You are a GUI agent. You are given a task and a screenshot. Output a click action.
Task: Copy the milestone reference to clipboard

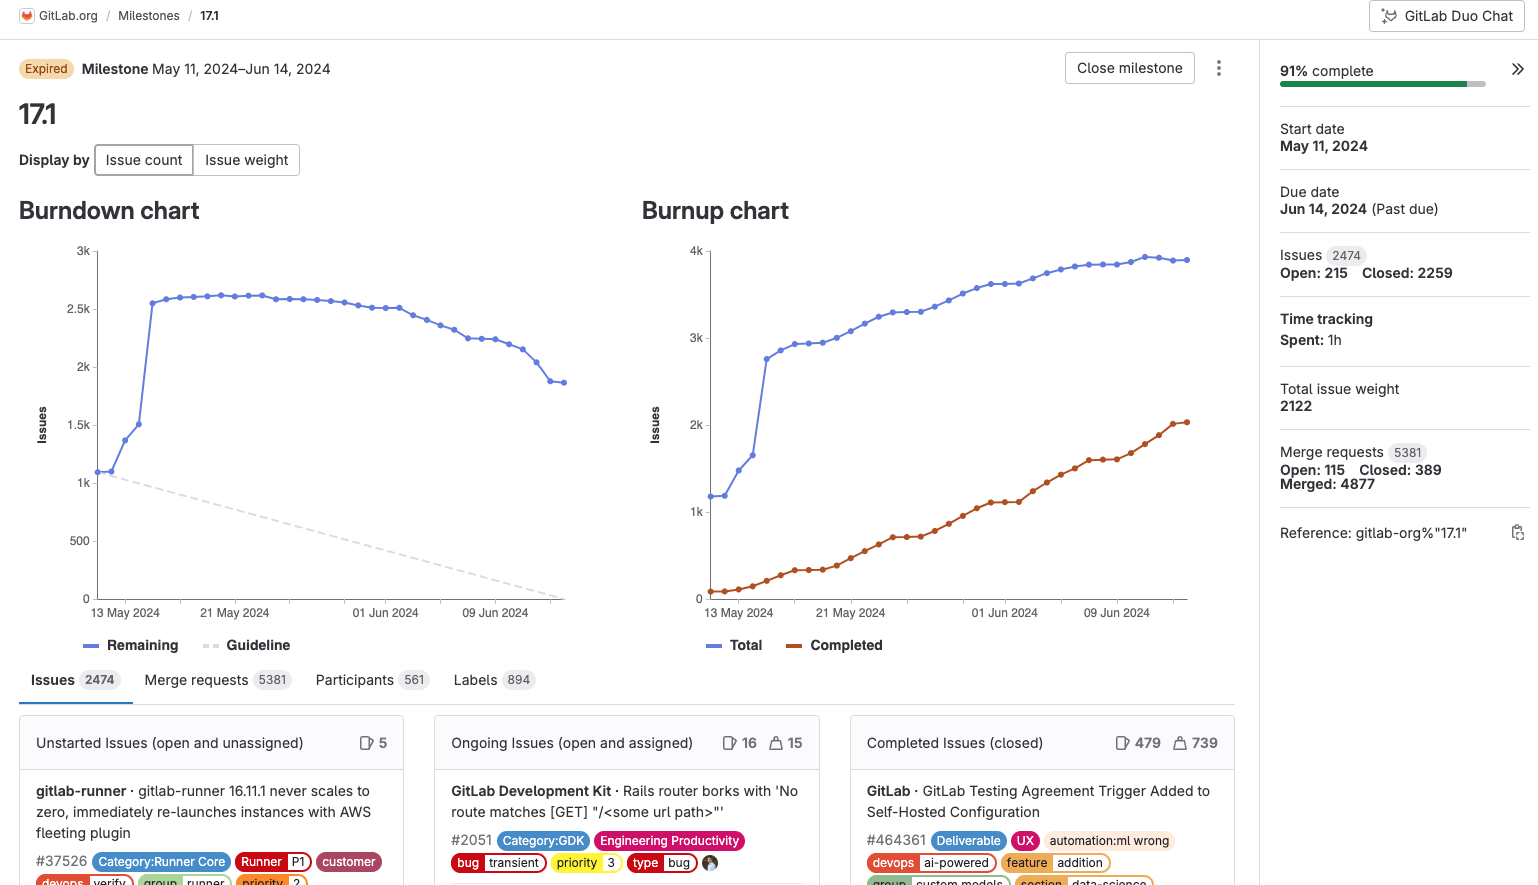1517,533
